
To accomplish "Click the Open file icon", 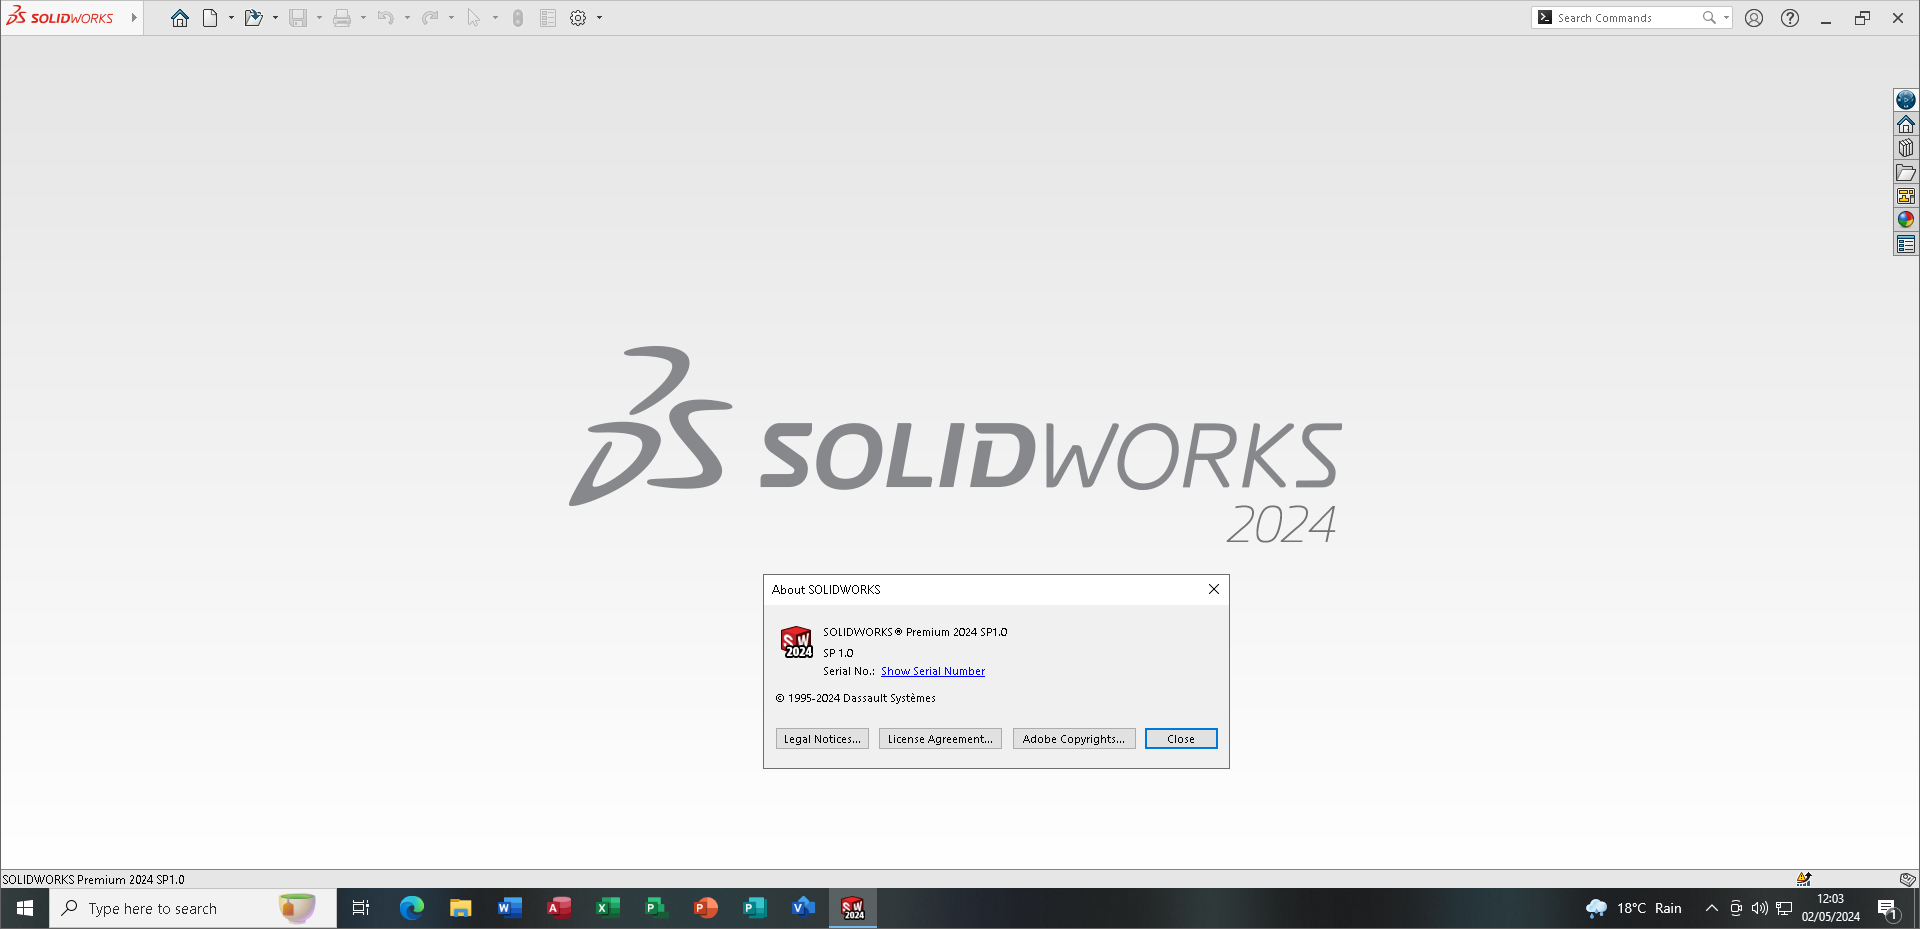I will [x=253, y=18].
